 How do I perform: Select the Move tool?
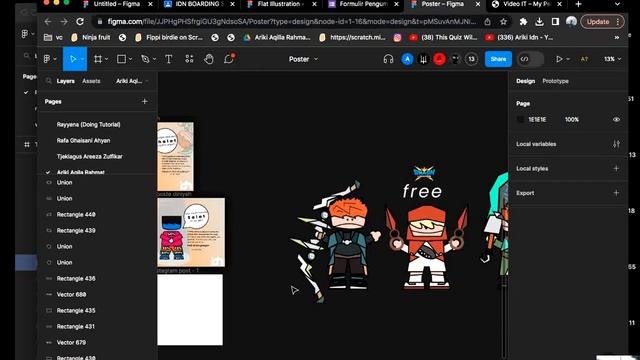(x=73, y=59)
